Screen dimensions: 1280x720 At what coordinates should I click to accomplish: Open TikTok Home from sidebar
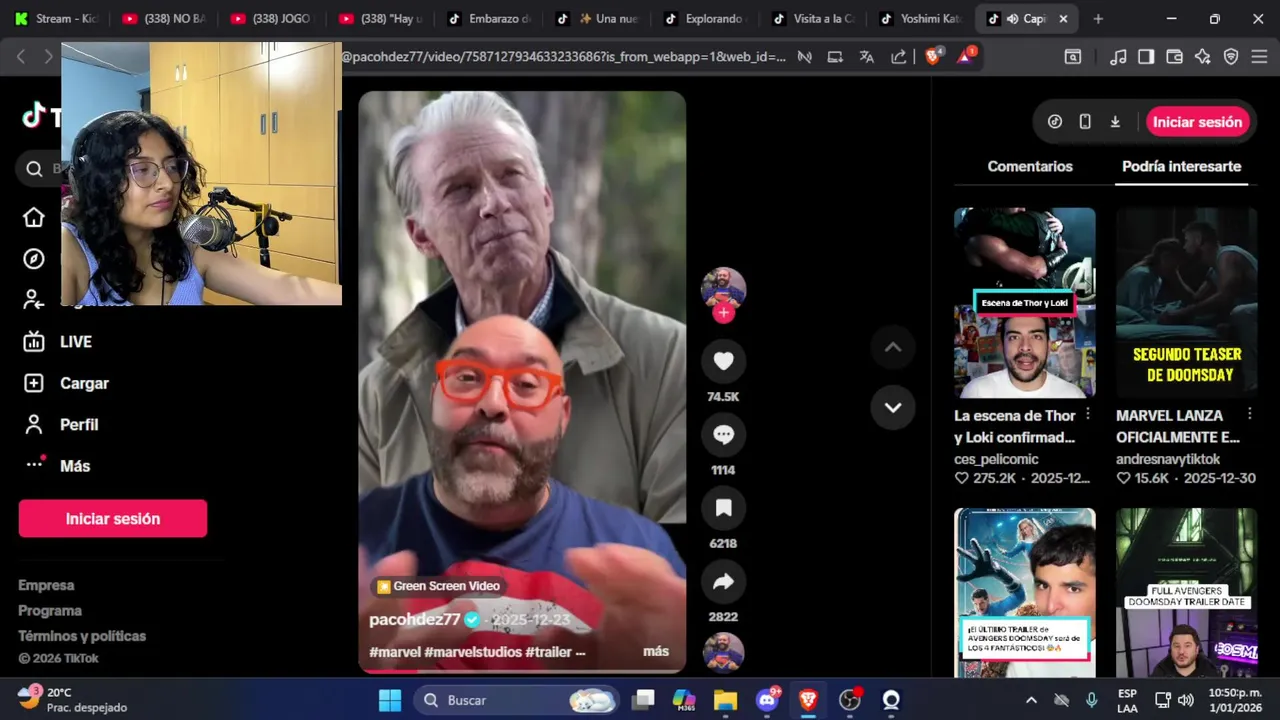tap(34, 217)
